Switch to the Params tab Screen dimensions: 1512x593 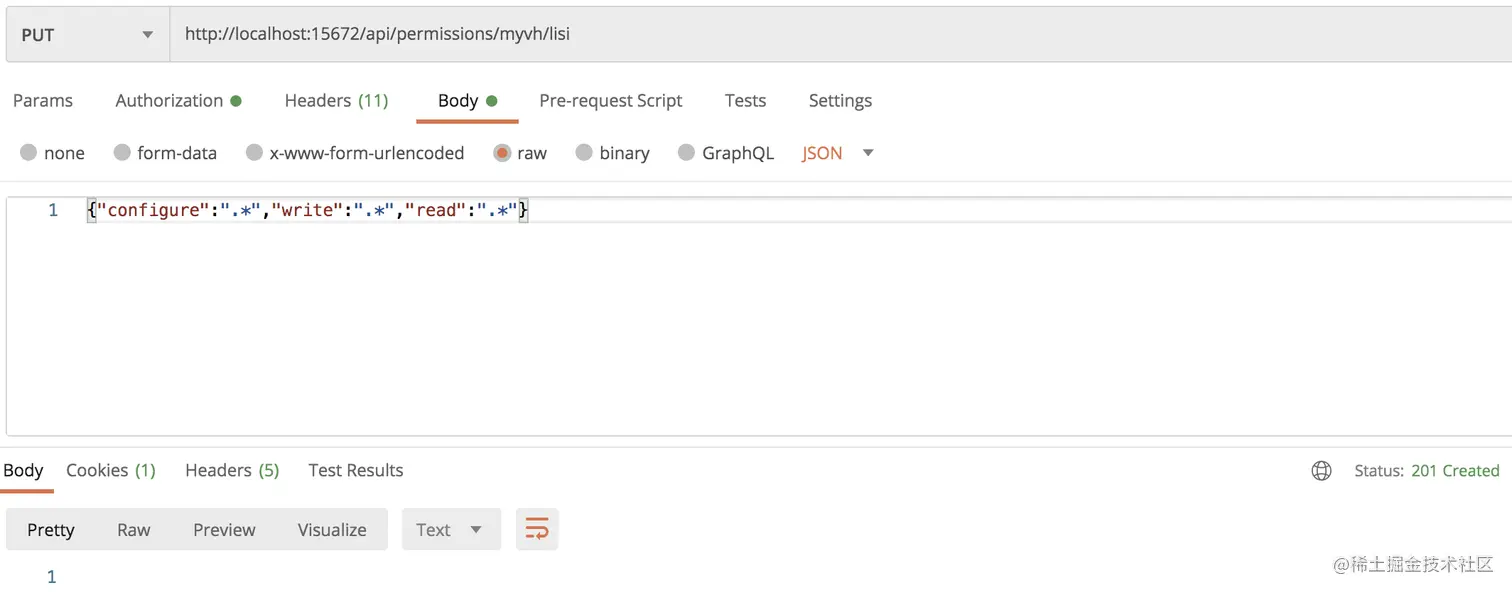point(43,100)
